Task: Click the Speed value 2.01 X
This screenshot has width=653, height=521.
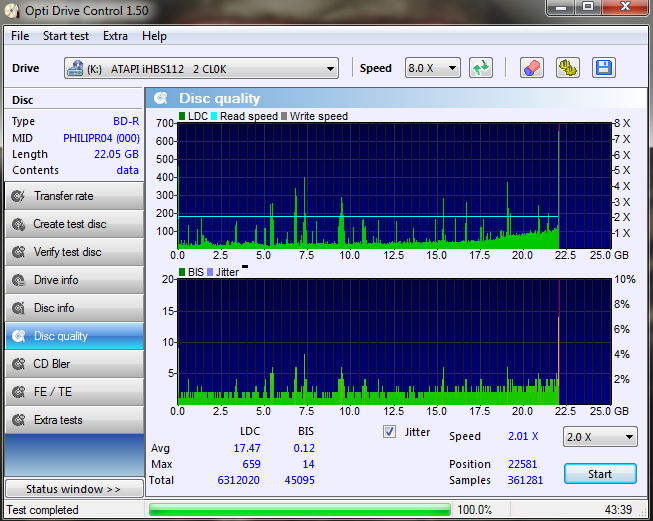Action: [x=523, y=436]
